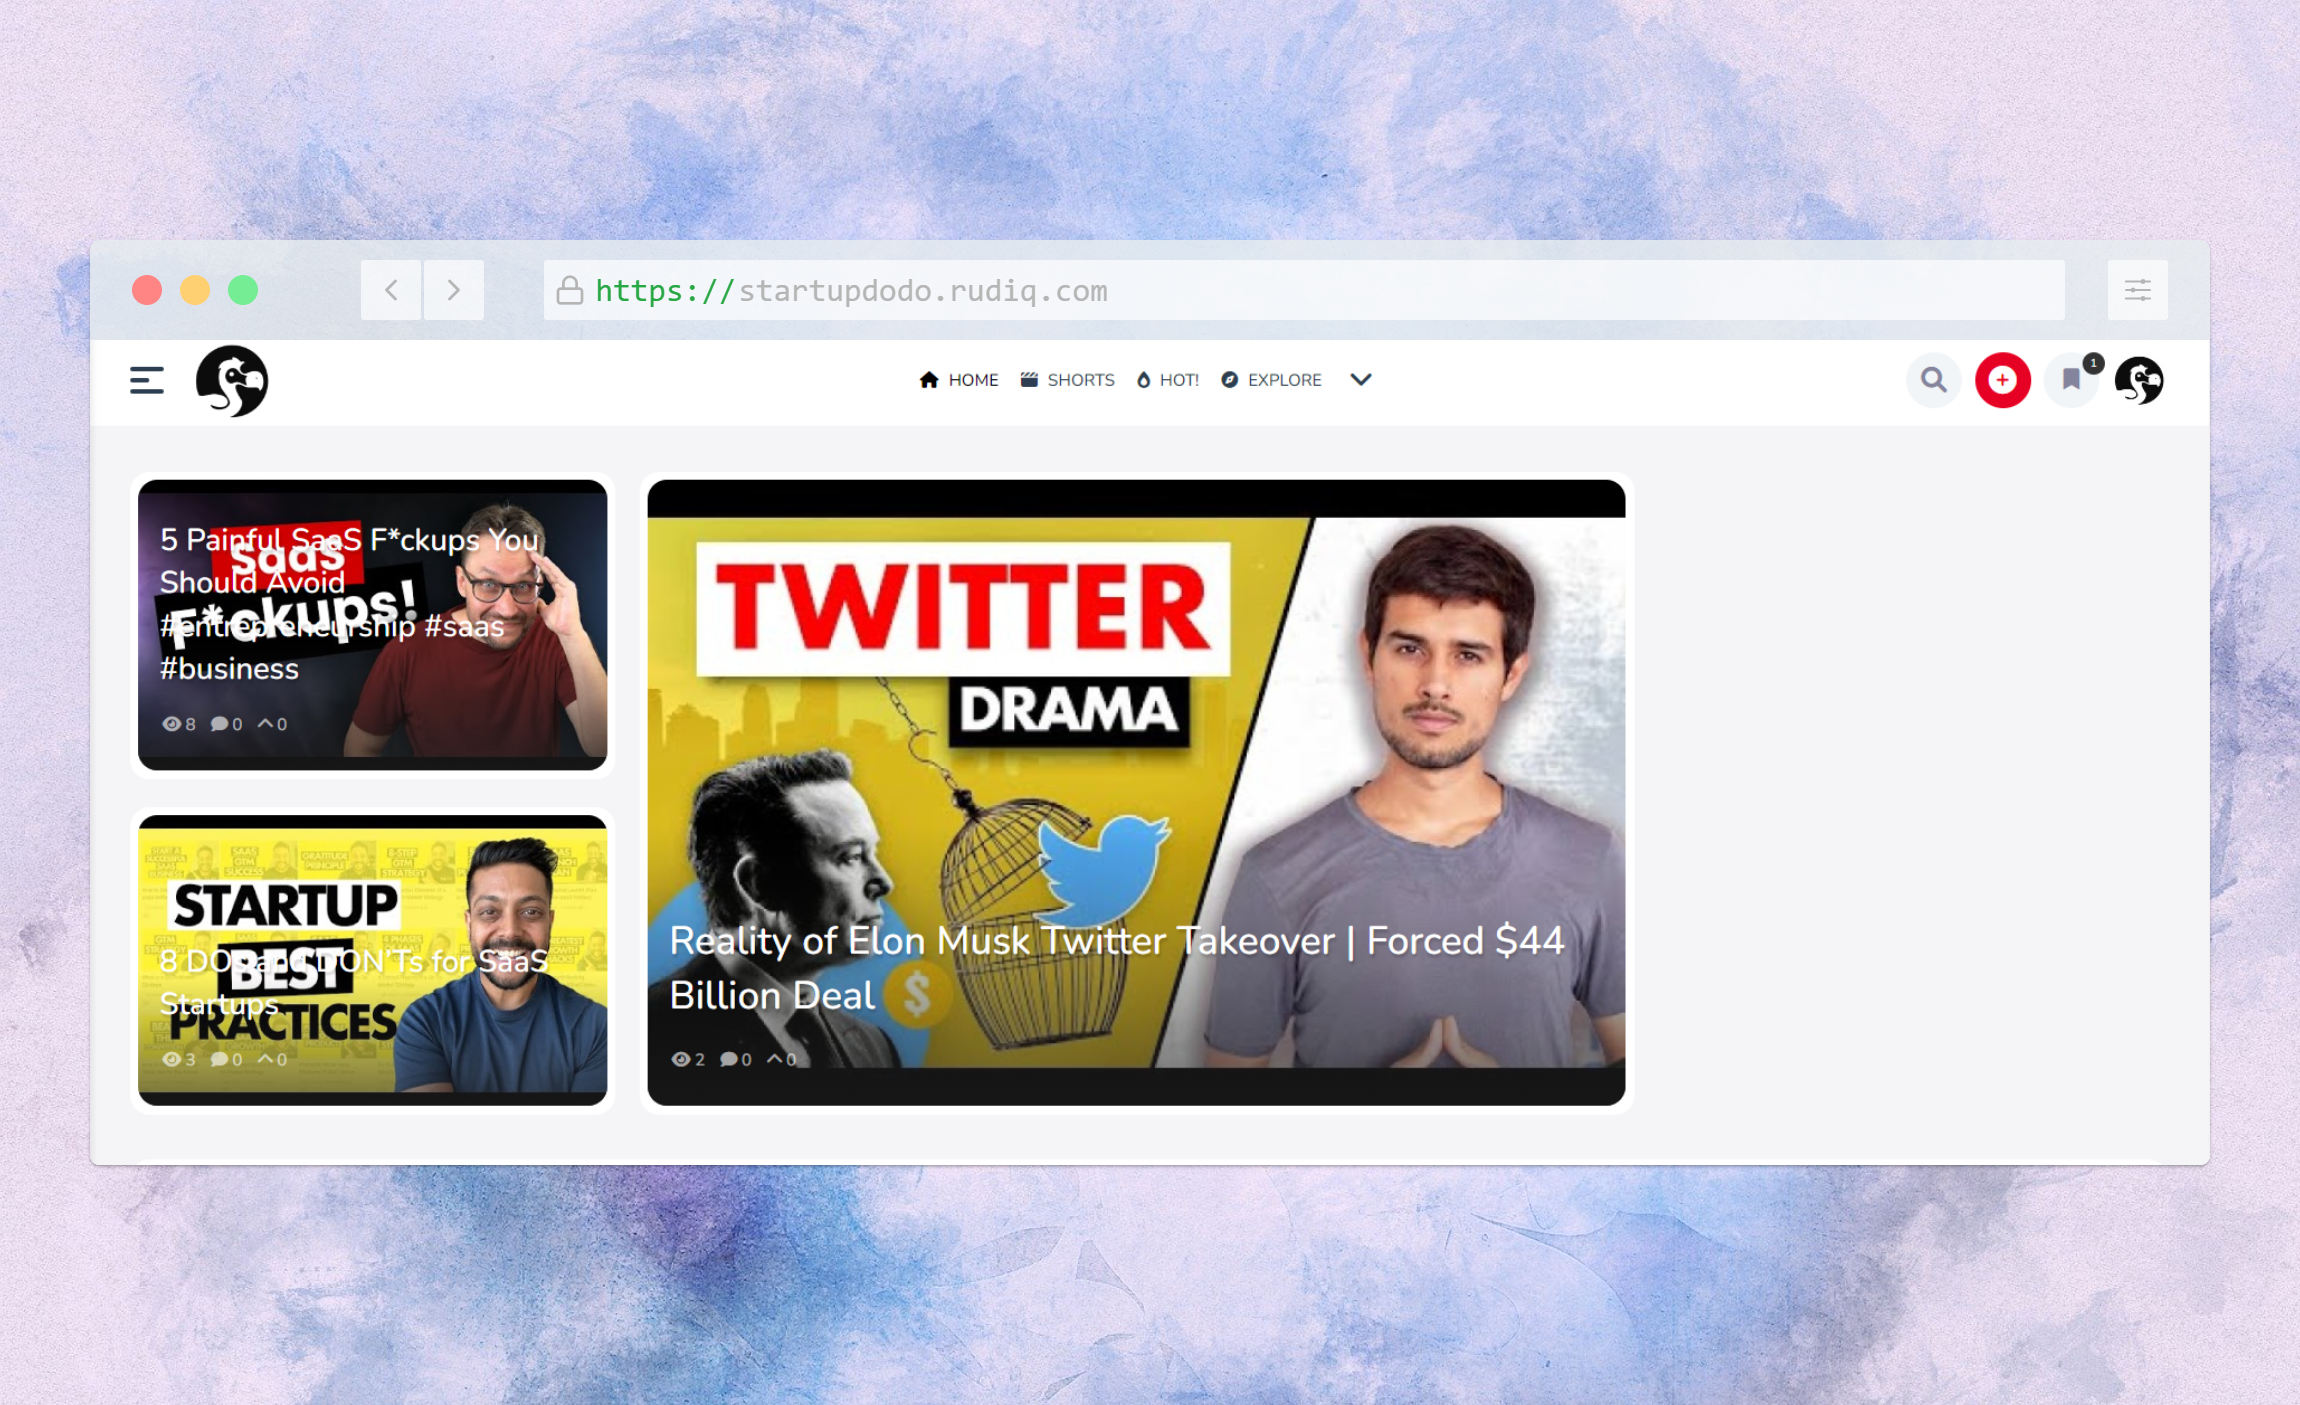
Task: Click the green maximize window dot
Action: click(x=243, y=290)
